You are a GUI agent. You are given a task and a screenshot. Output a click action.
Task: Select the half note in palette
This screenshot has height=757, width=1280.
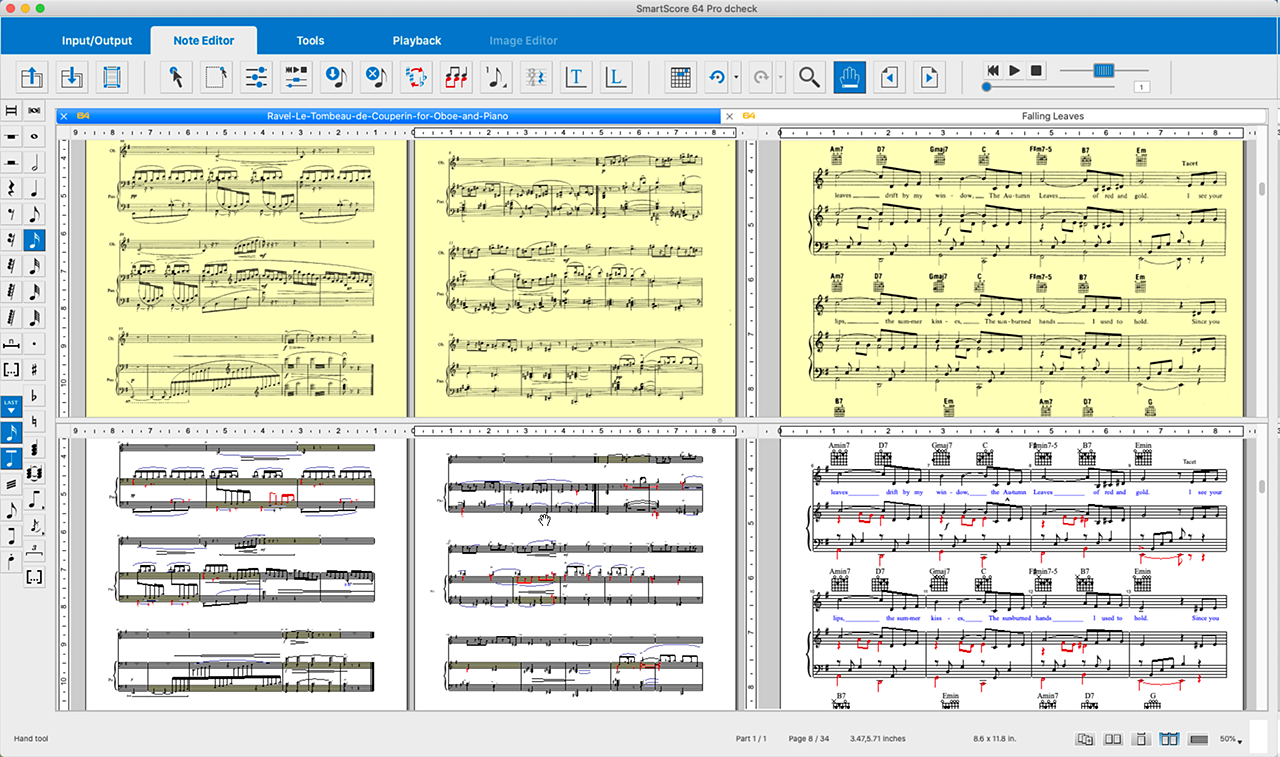tap(34, 162)
